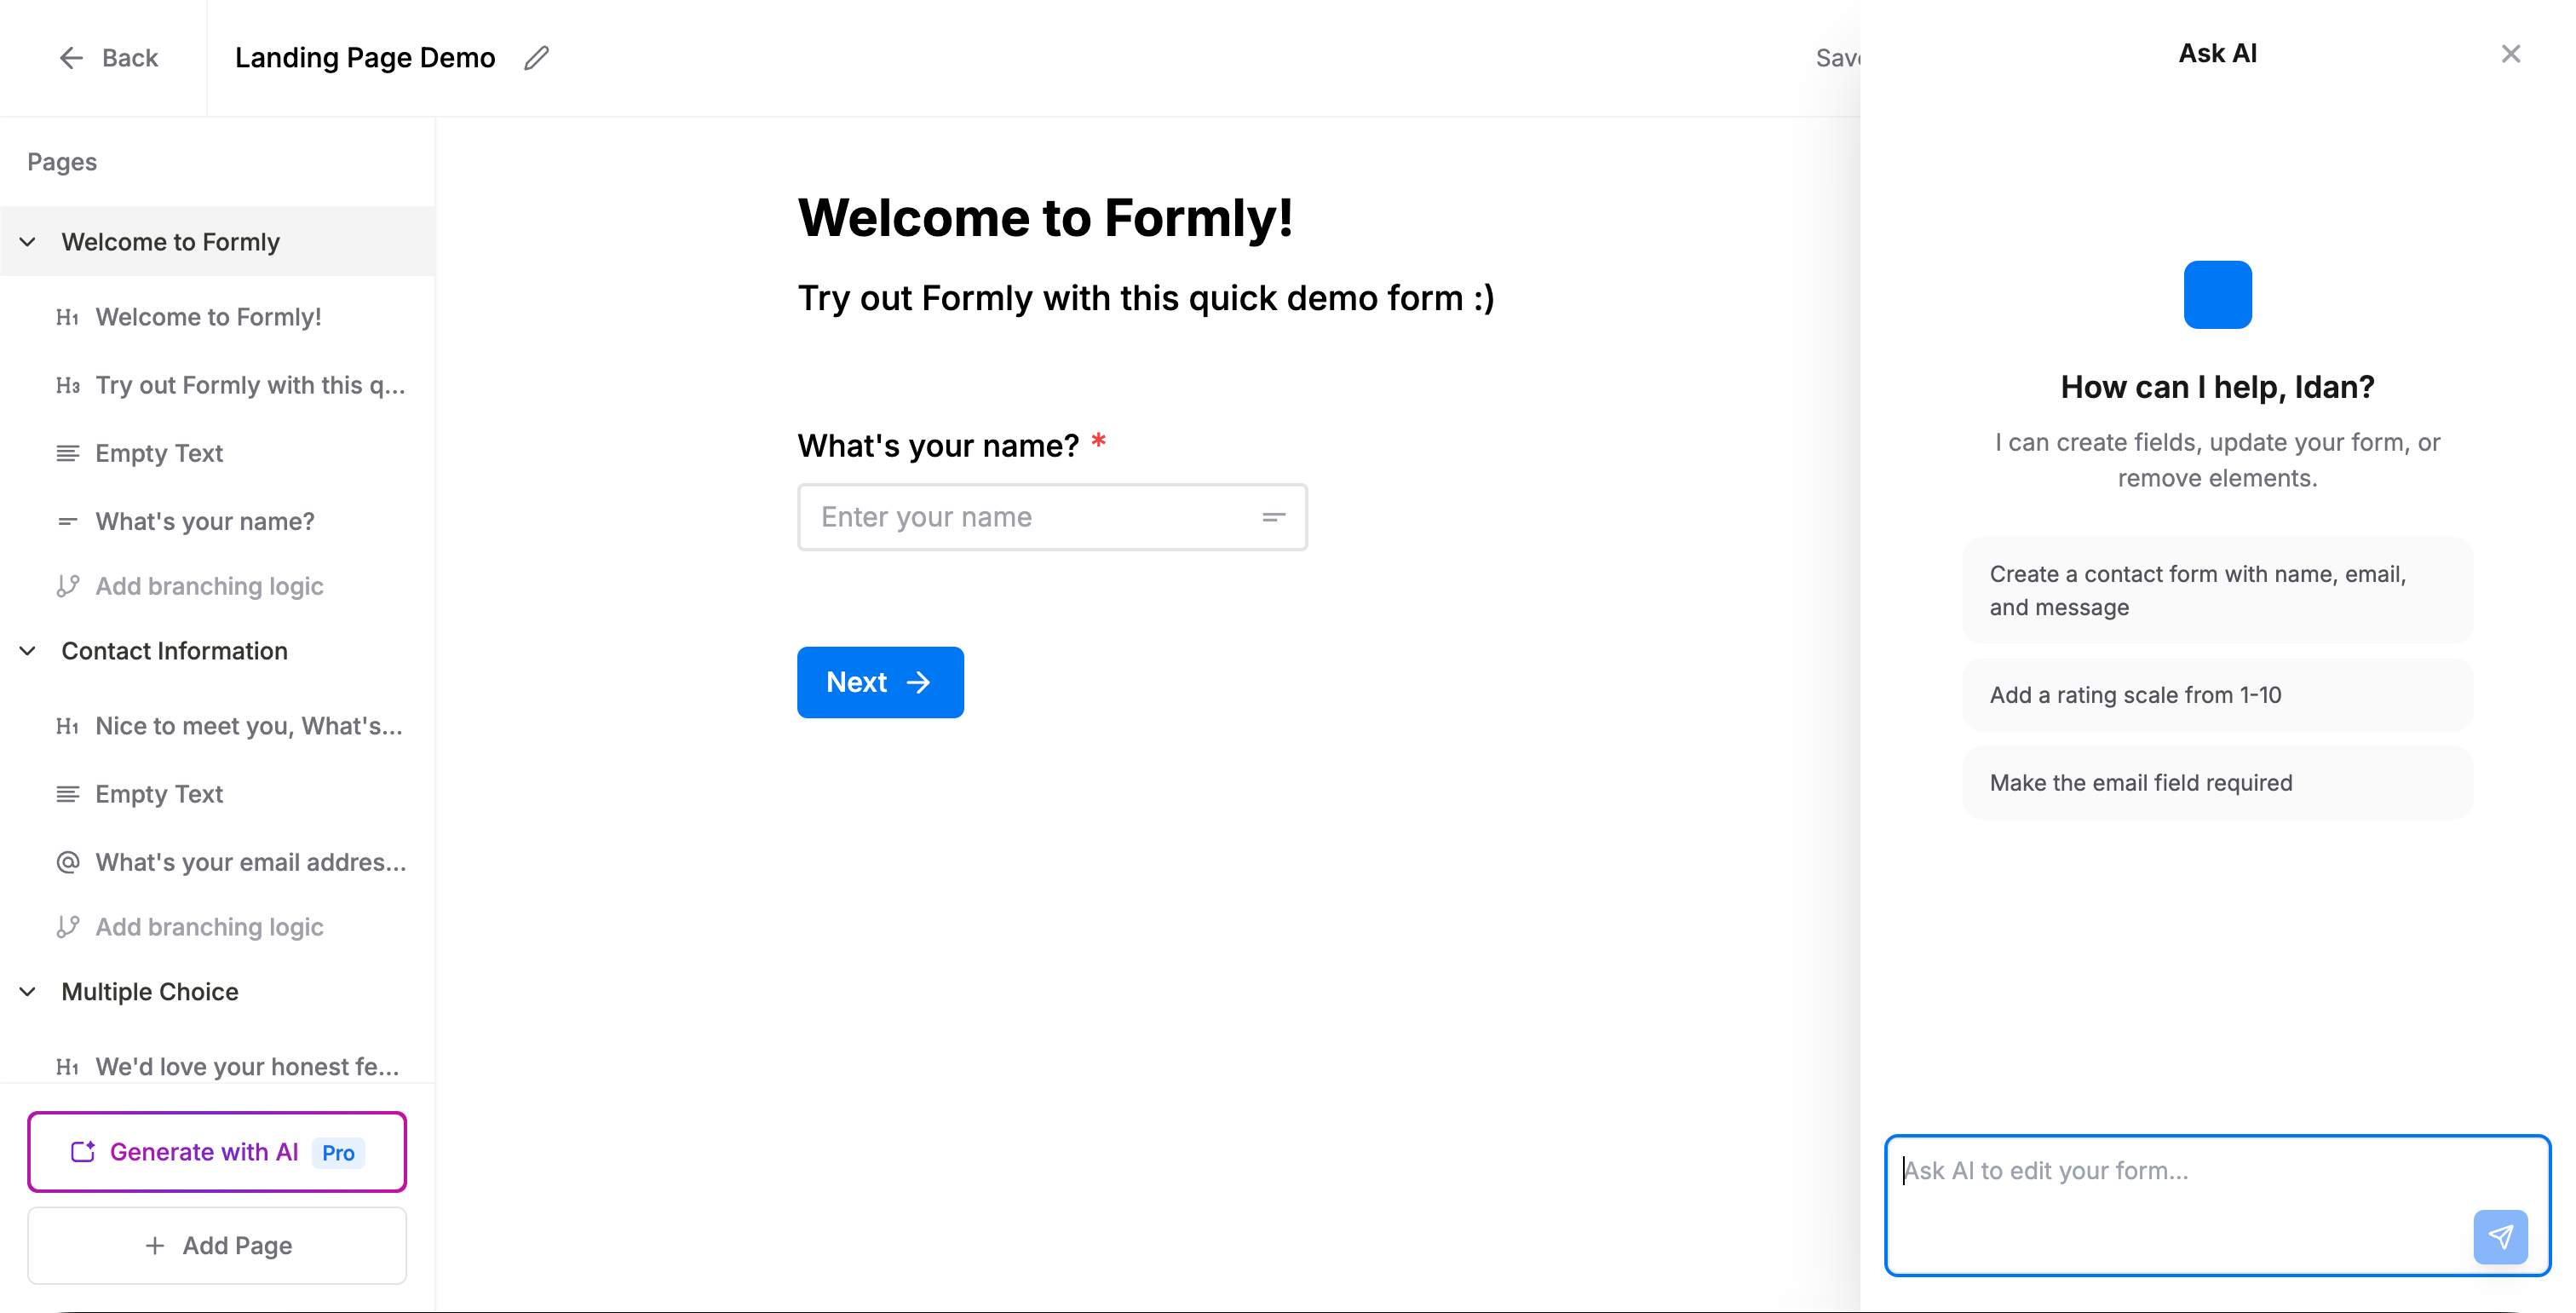The height and width of the screenshot is (1313, 2576).
Task: Click the Generate with AI button
Action: 217,1152
